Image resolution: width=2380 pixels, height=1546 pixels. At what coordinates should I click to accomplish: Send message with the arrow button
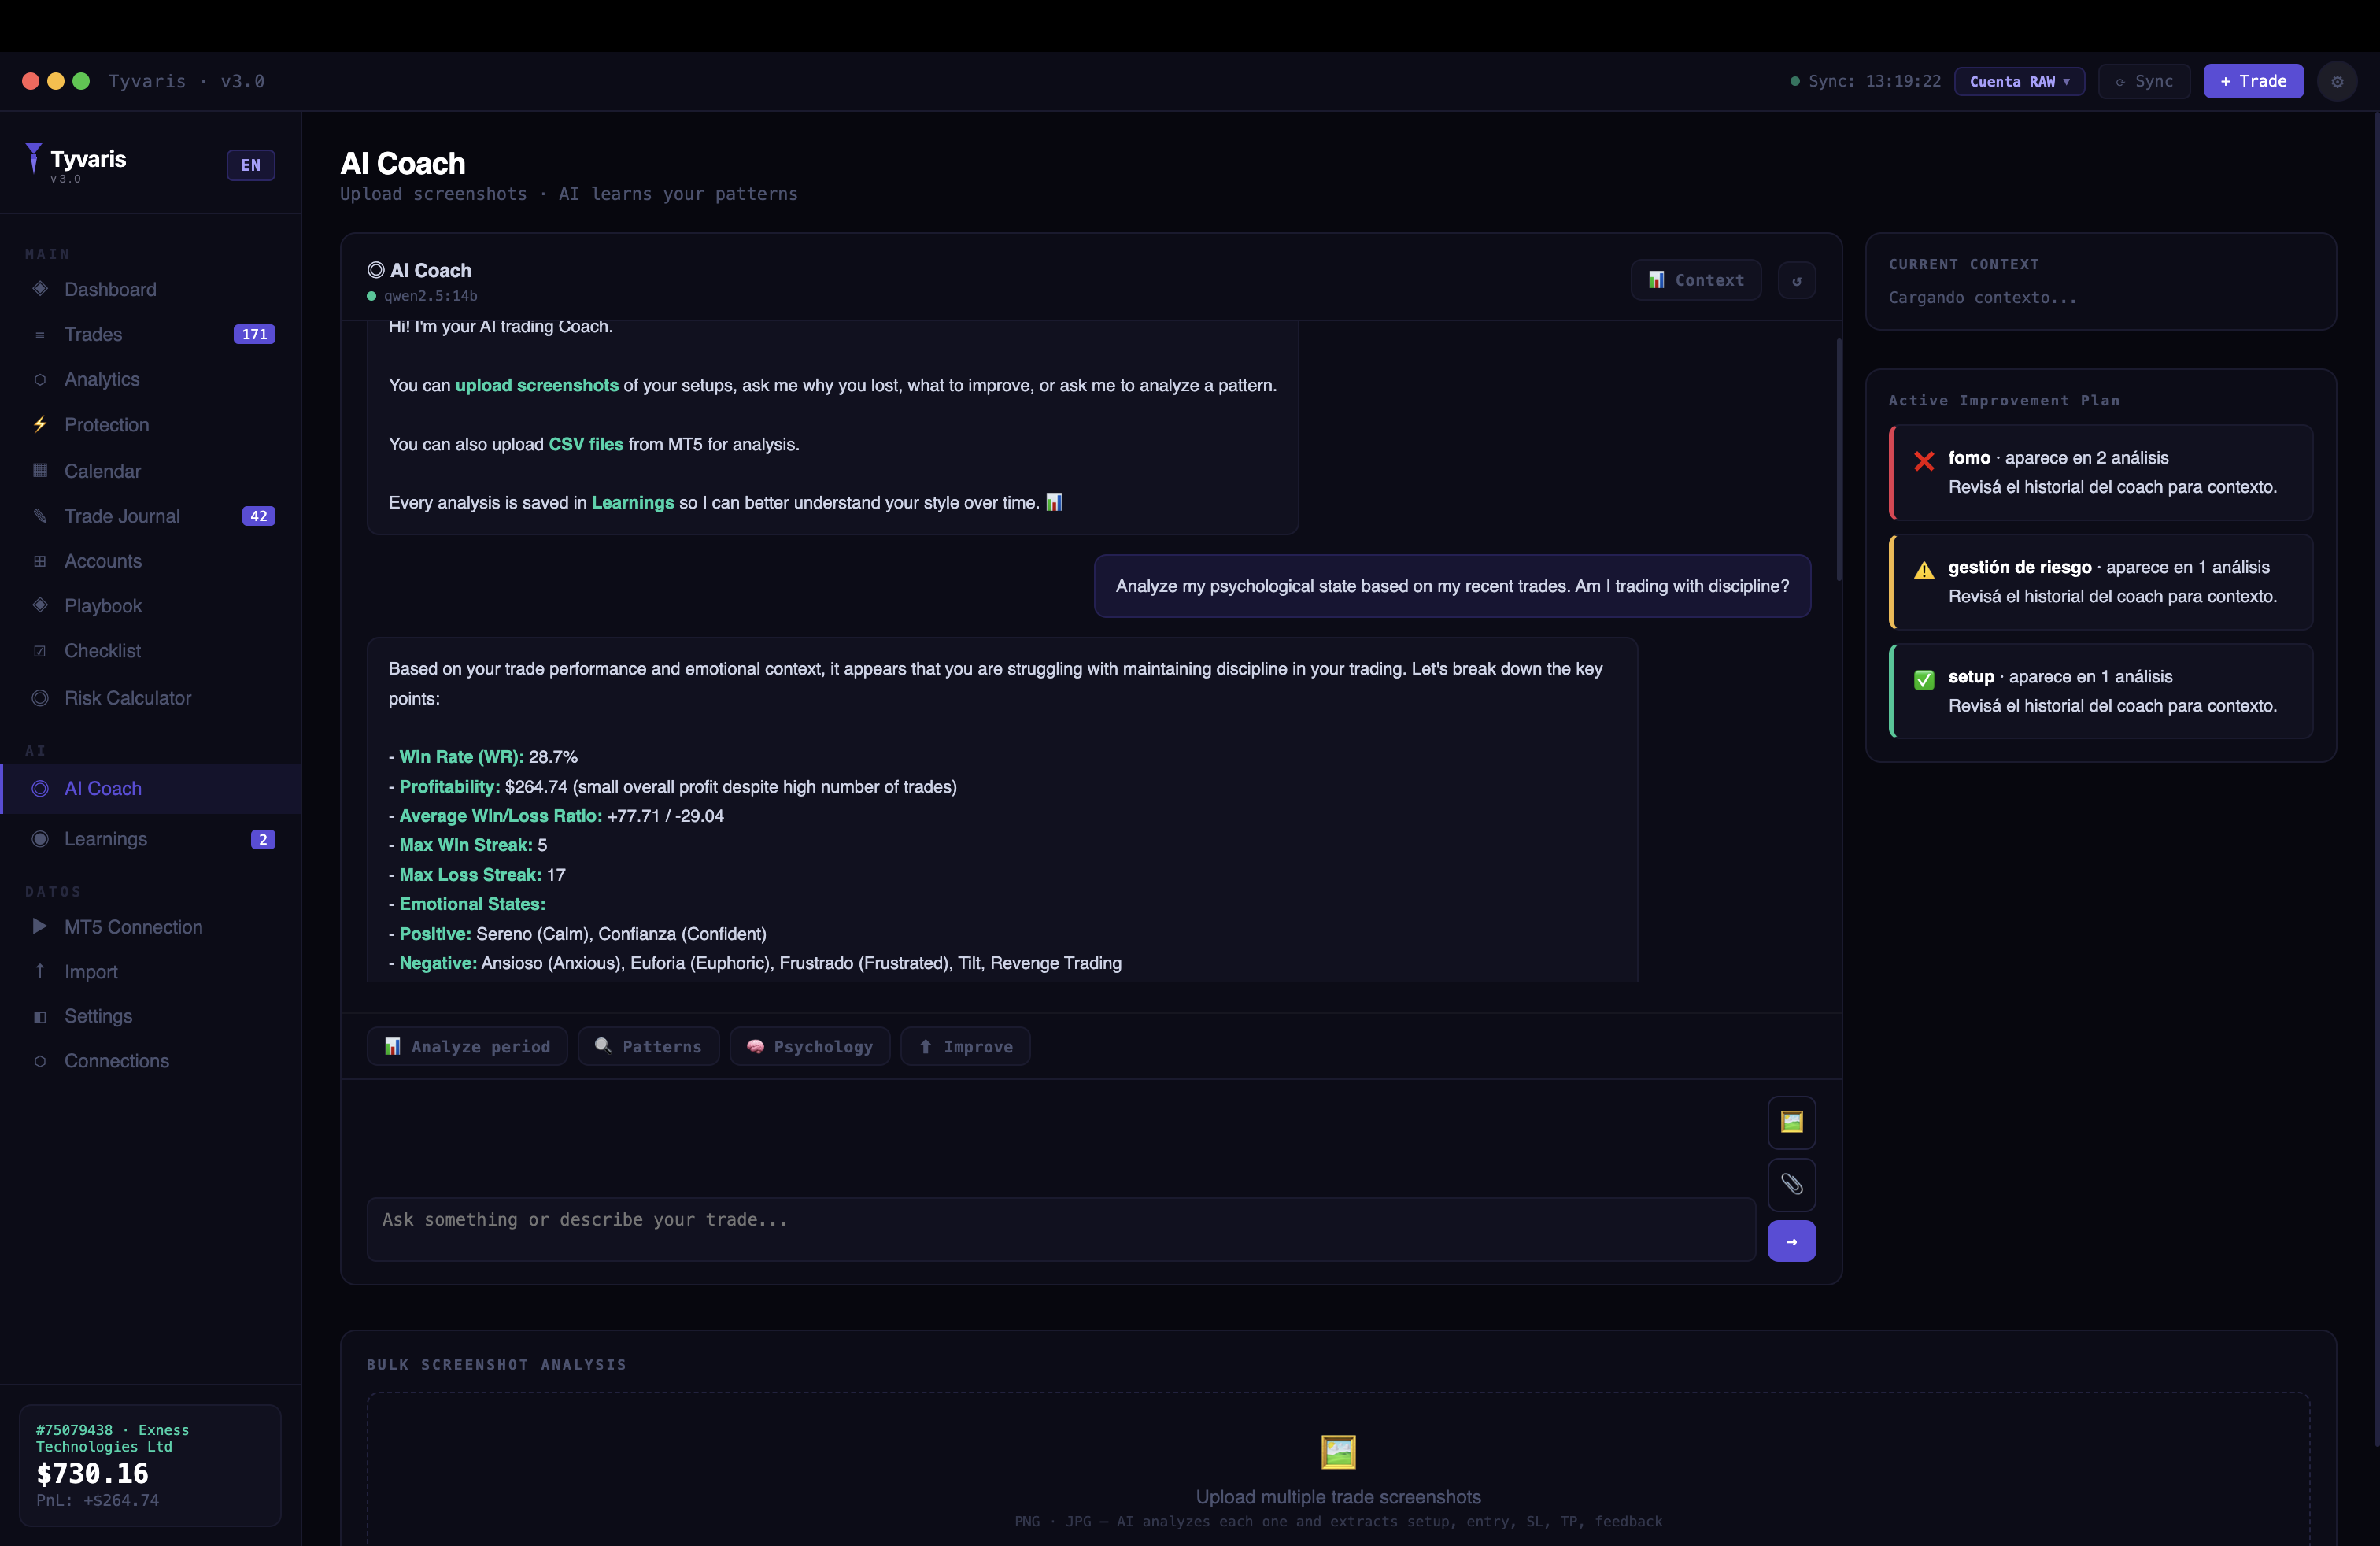[x=1791, y=1241]
